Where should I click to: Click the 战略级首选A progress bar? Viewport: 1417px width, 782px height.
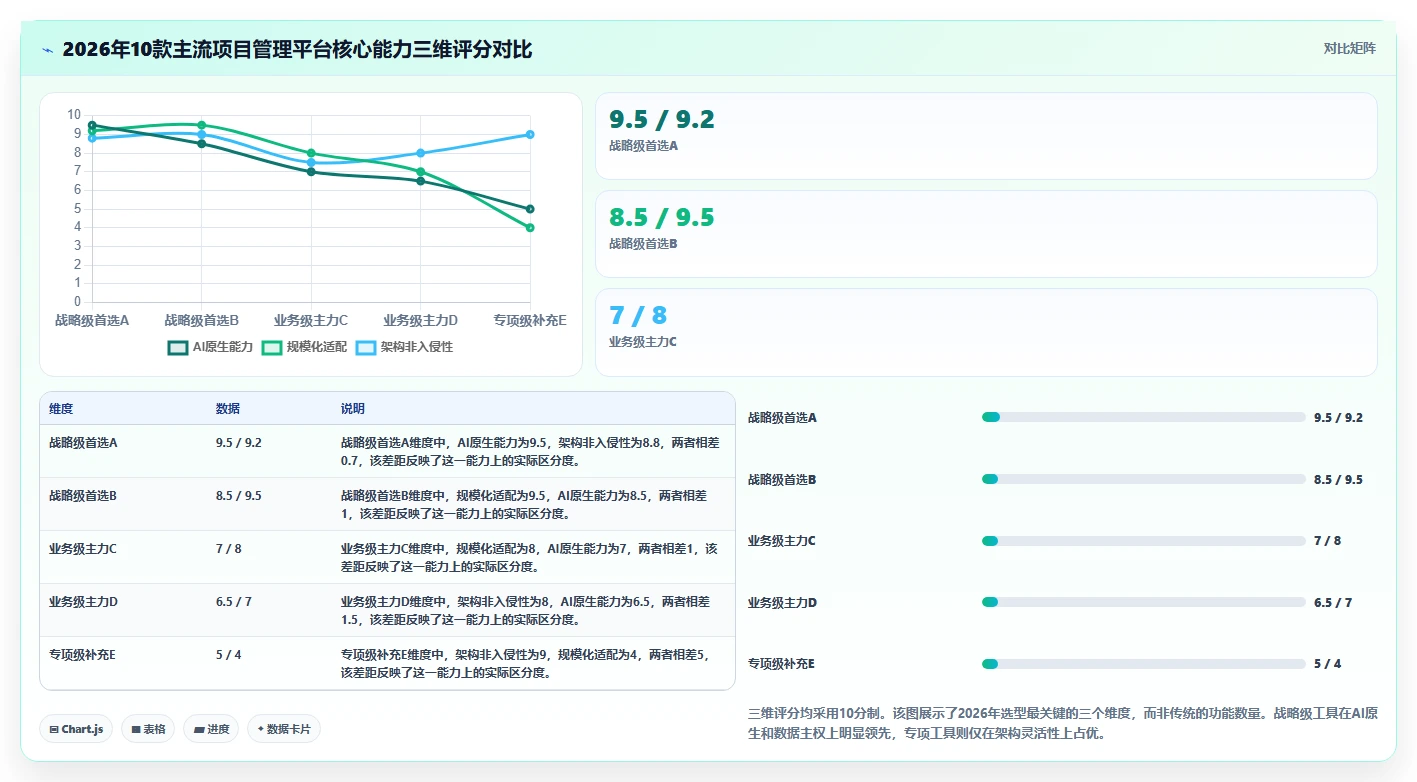pos(1144,417)
